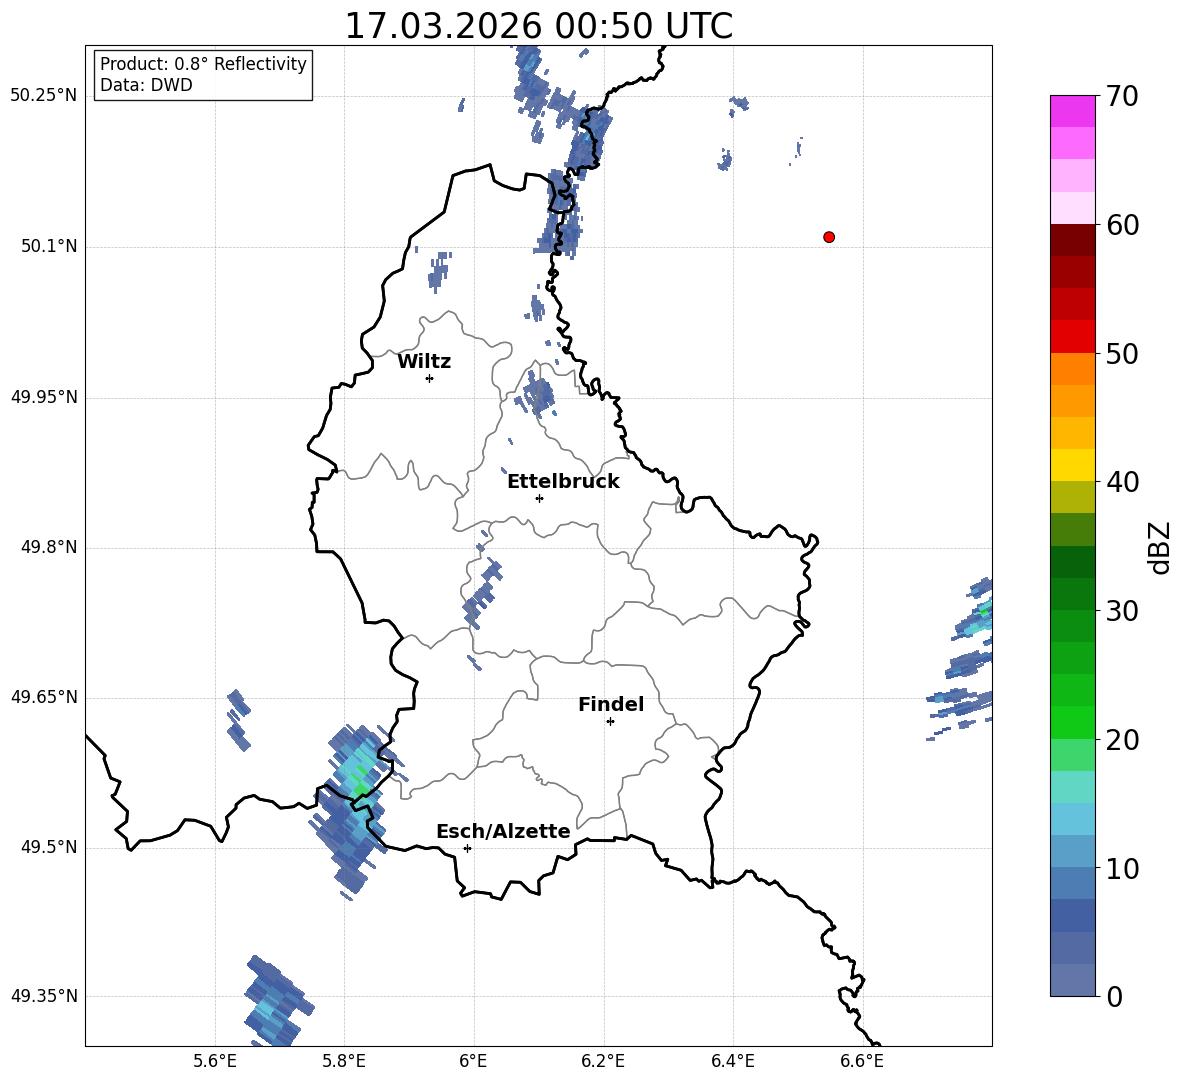Click the magenta top colorbar segment
1184x1081 pixels.
[x=1072, y=111]
